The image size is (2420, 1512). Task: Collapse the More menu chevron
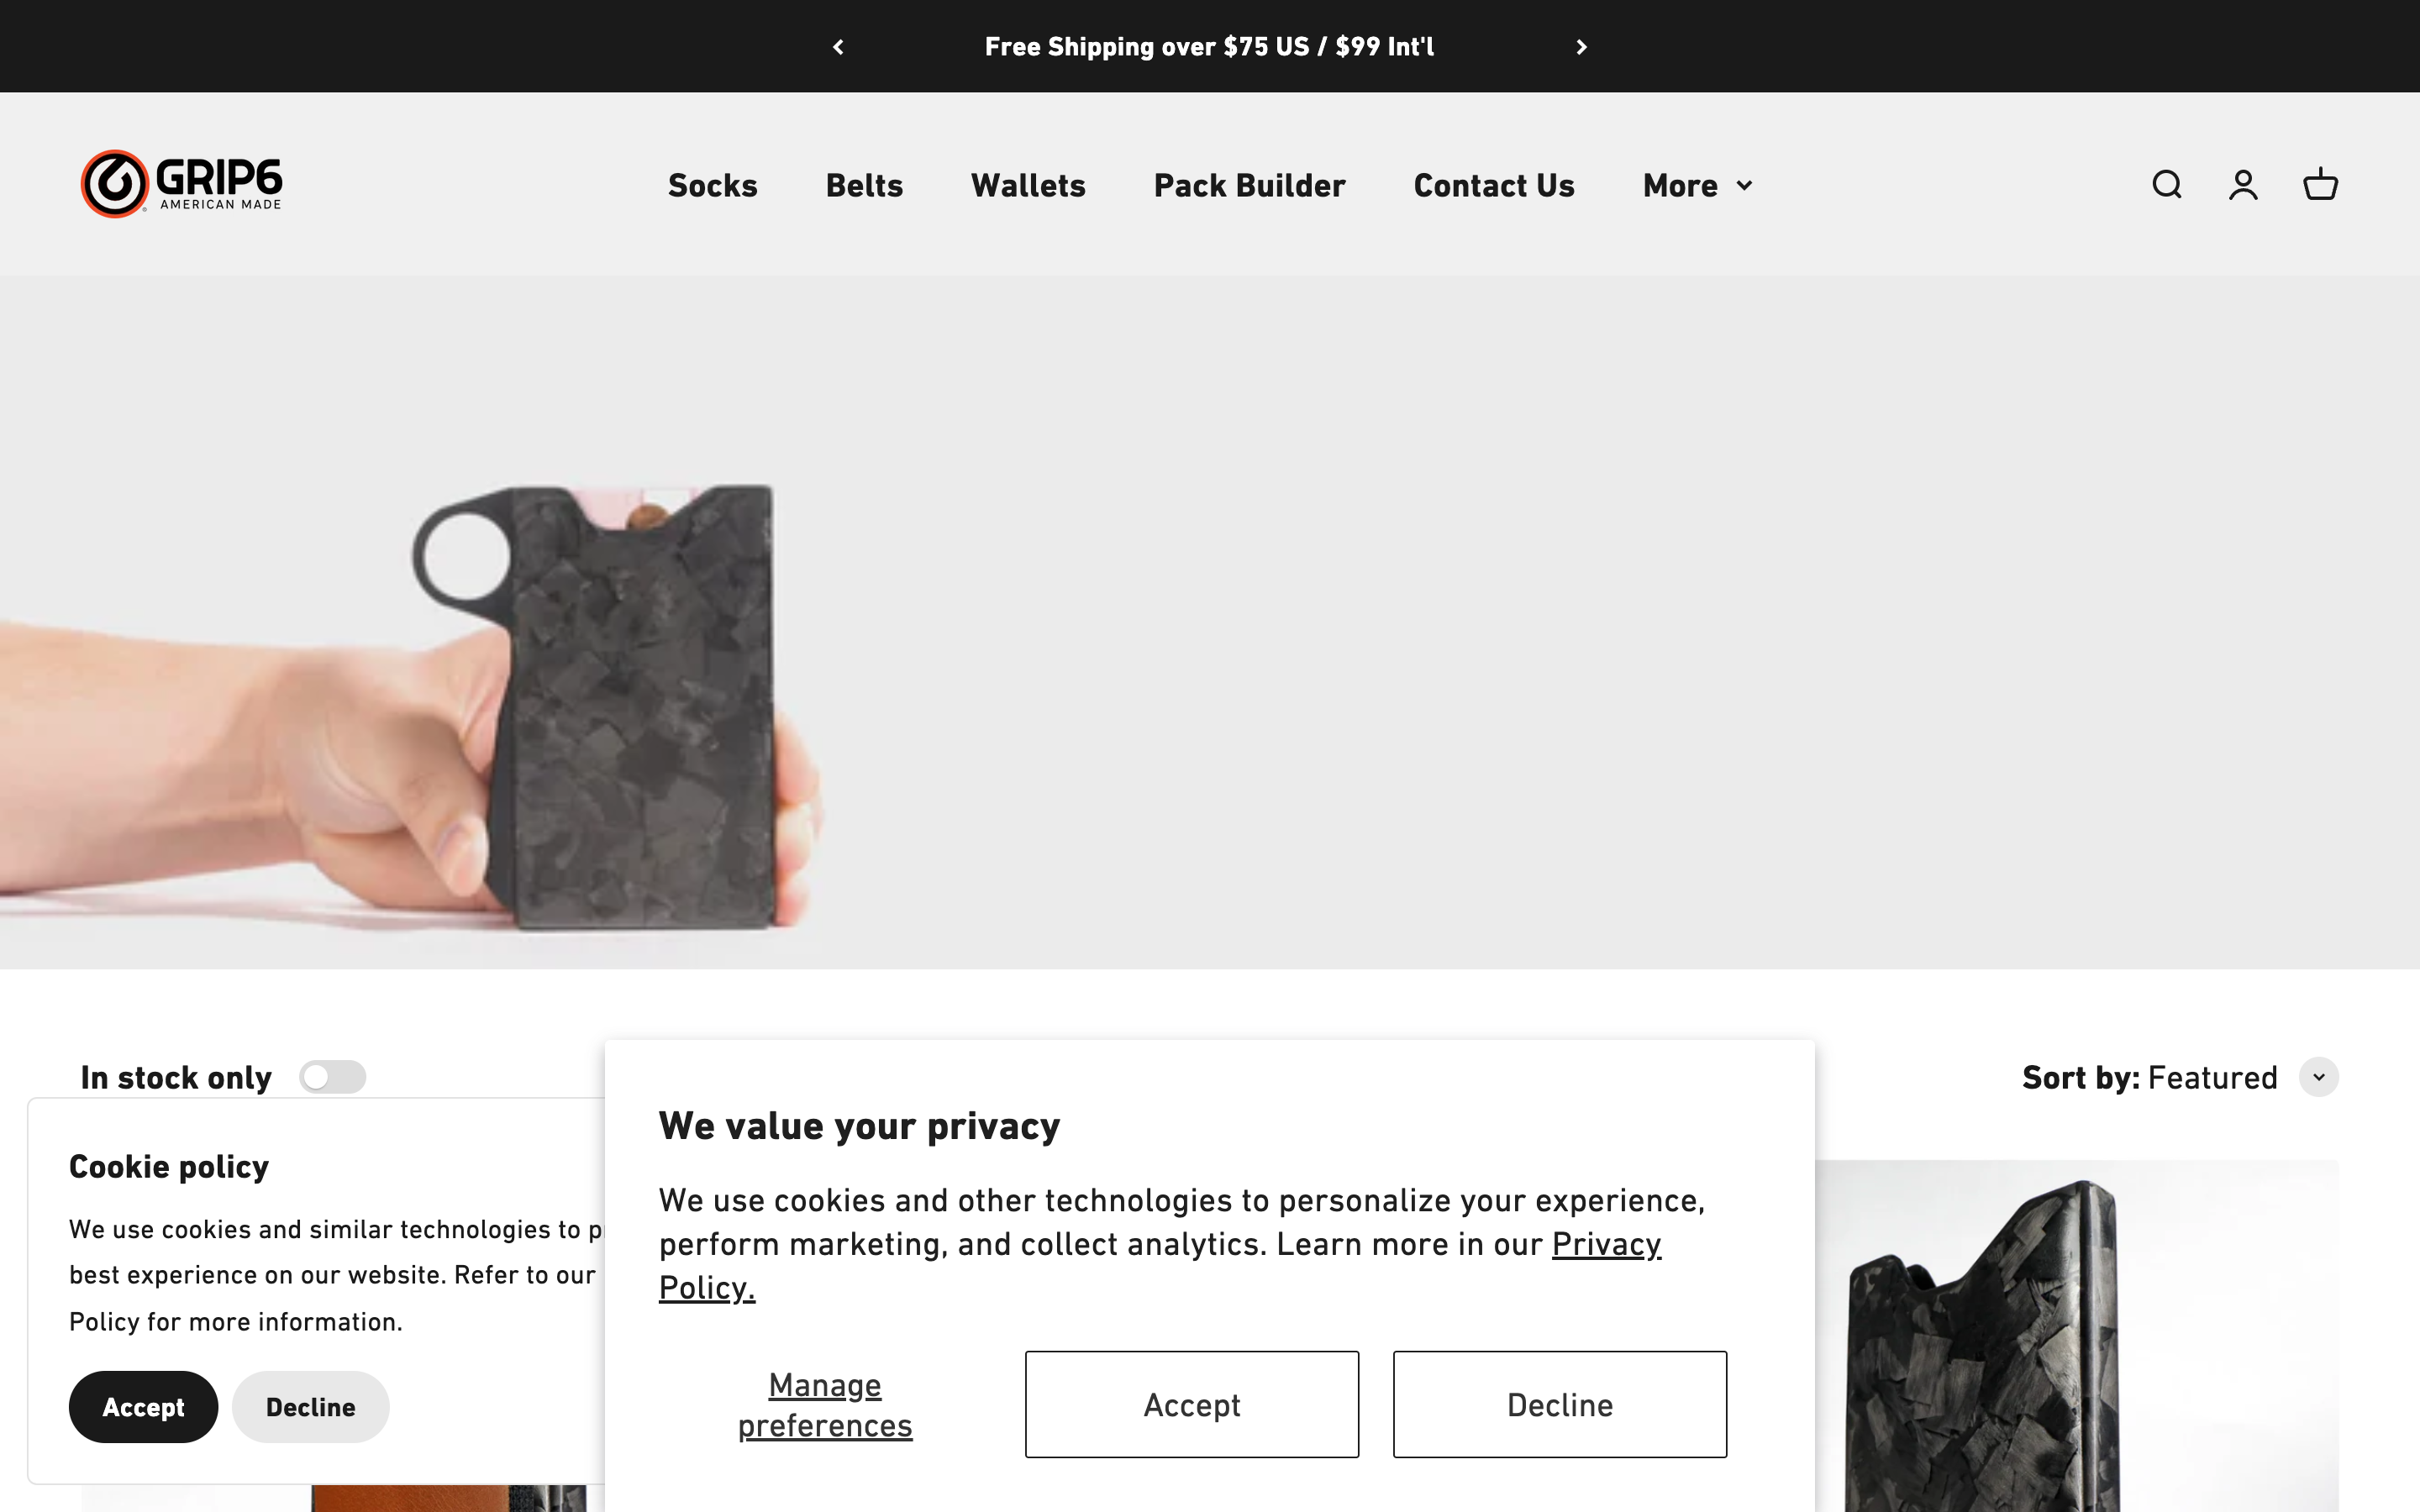1744,186
